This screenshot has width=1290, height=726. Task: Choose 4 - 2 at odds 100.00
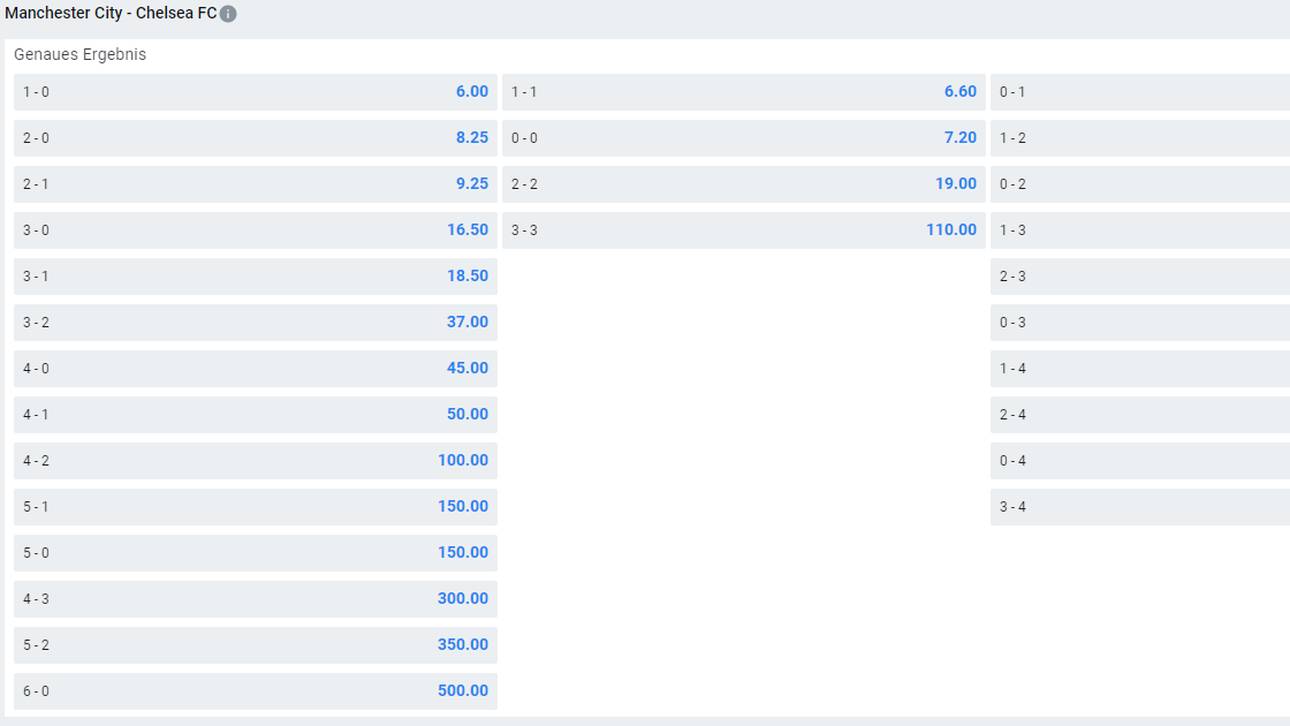[x=255, y=460]
